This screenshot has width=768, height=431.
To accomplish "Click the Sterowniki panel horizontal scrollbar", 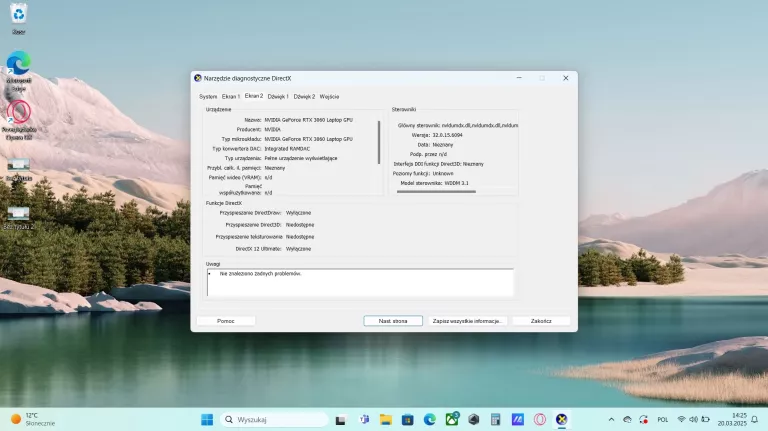I will 436,192.
